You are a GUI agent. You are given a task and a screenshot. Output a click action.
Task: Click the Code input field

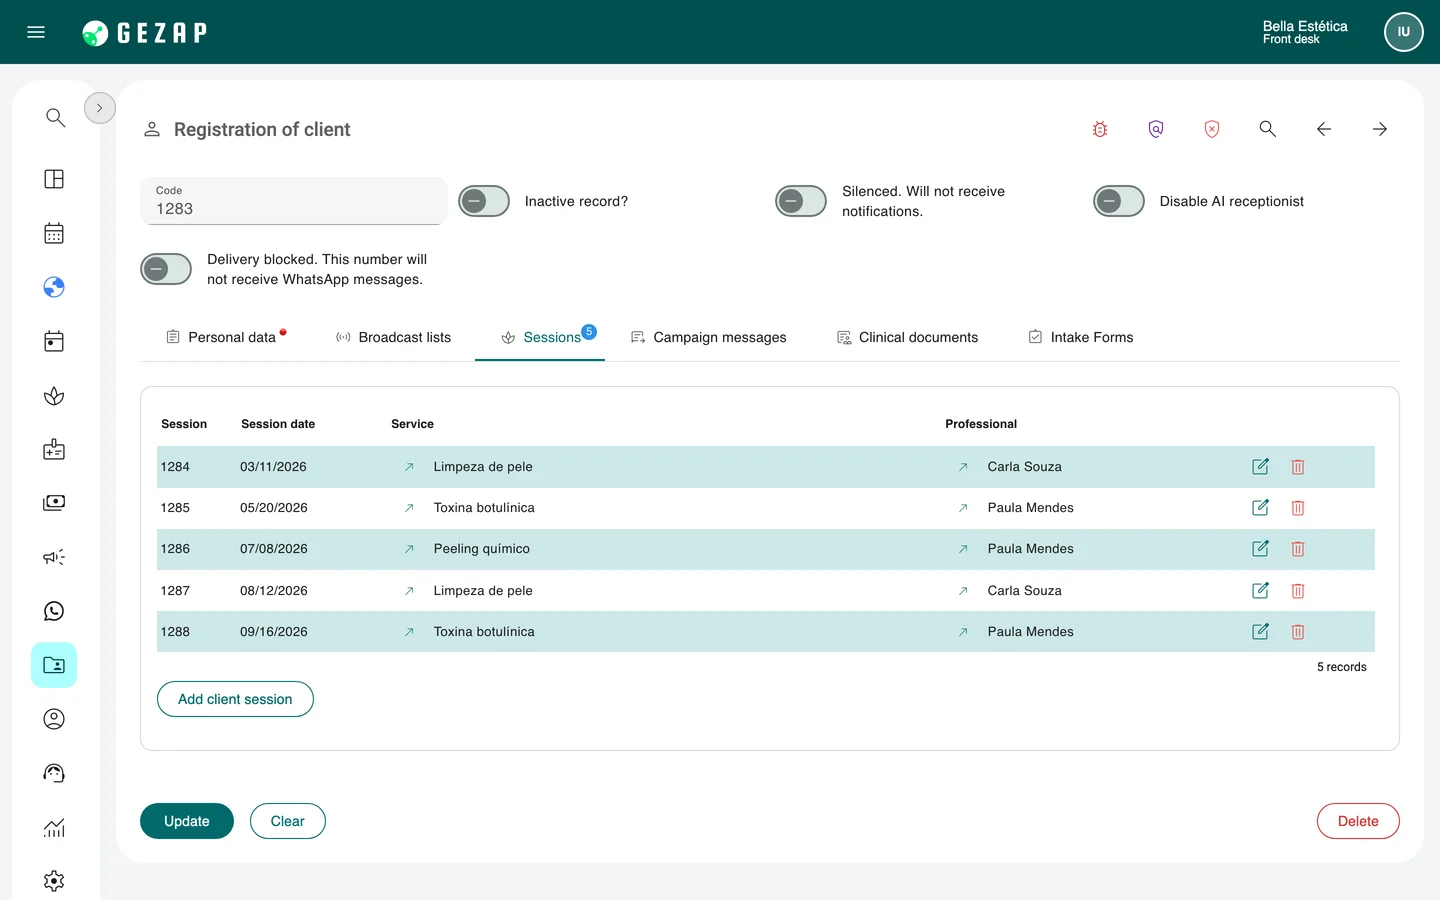(294, 201)
